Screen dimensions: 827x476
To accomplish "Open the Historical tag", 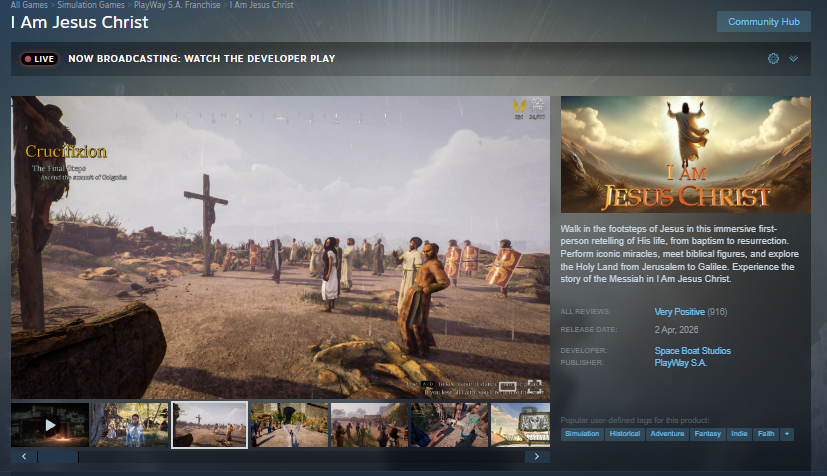I will tap(625, 434).
